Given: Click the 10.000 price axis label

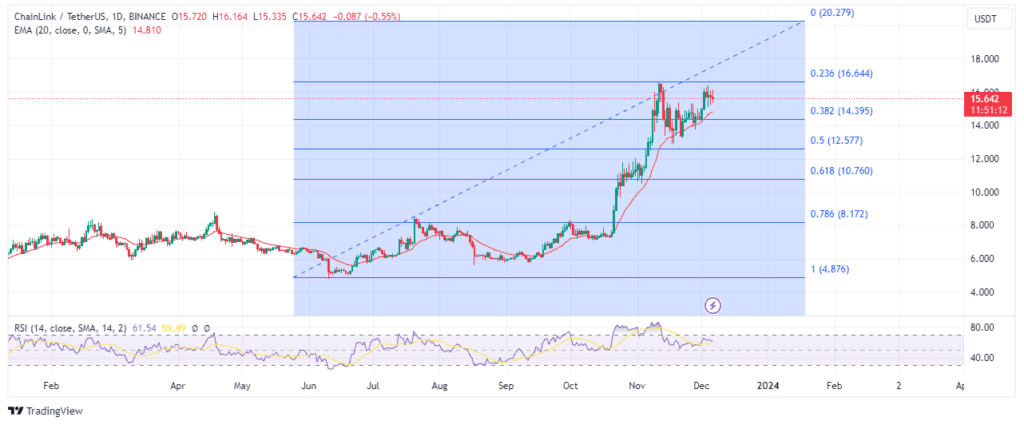Looking at the screenshot, I should click(986, 193).
